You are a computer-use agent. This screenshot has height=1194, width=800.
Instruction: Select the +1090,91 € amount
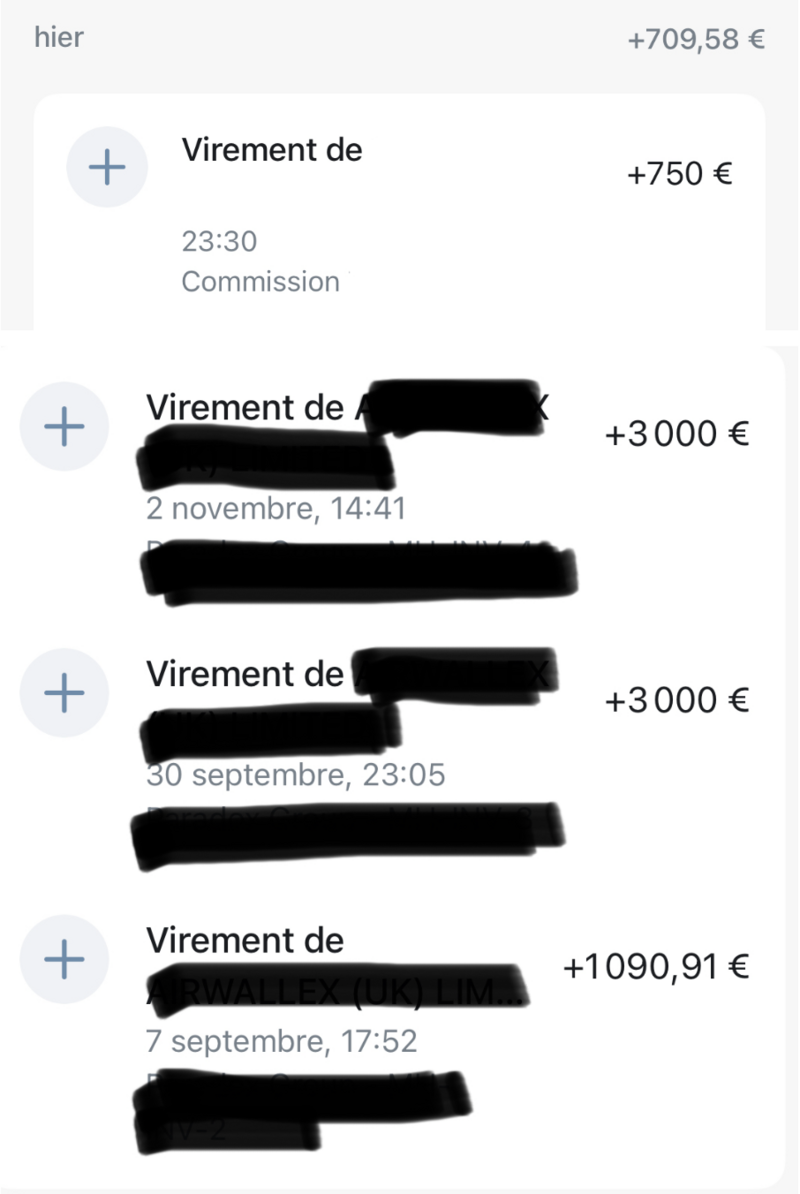click(x=656, y=967)
